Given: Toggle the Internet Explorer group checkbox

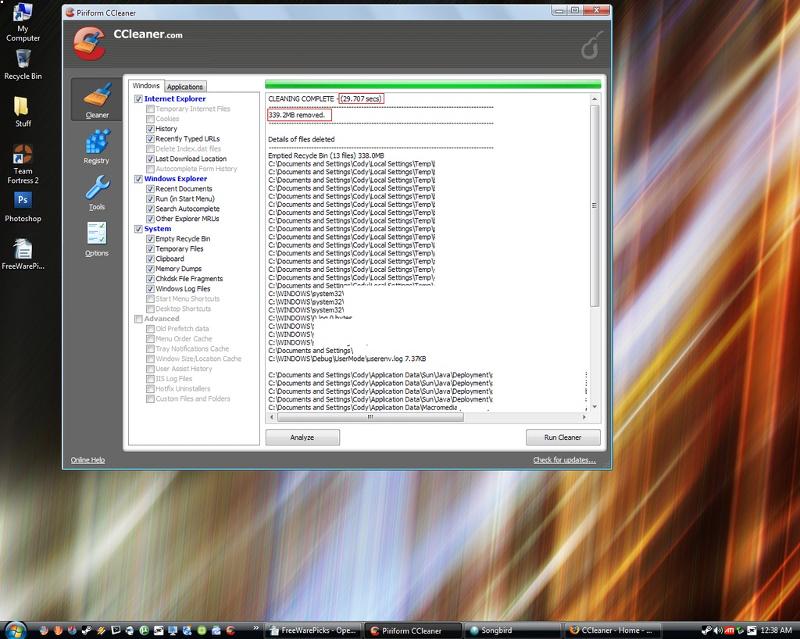Looking at the screenshot, I should [x=138, y=99].
